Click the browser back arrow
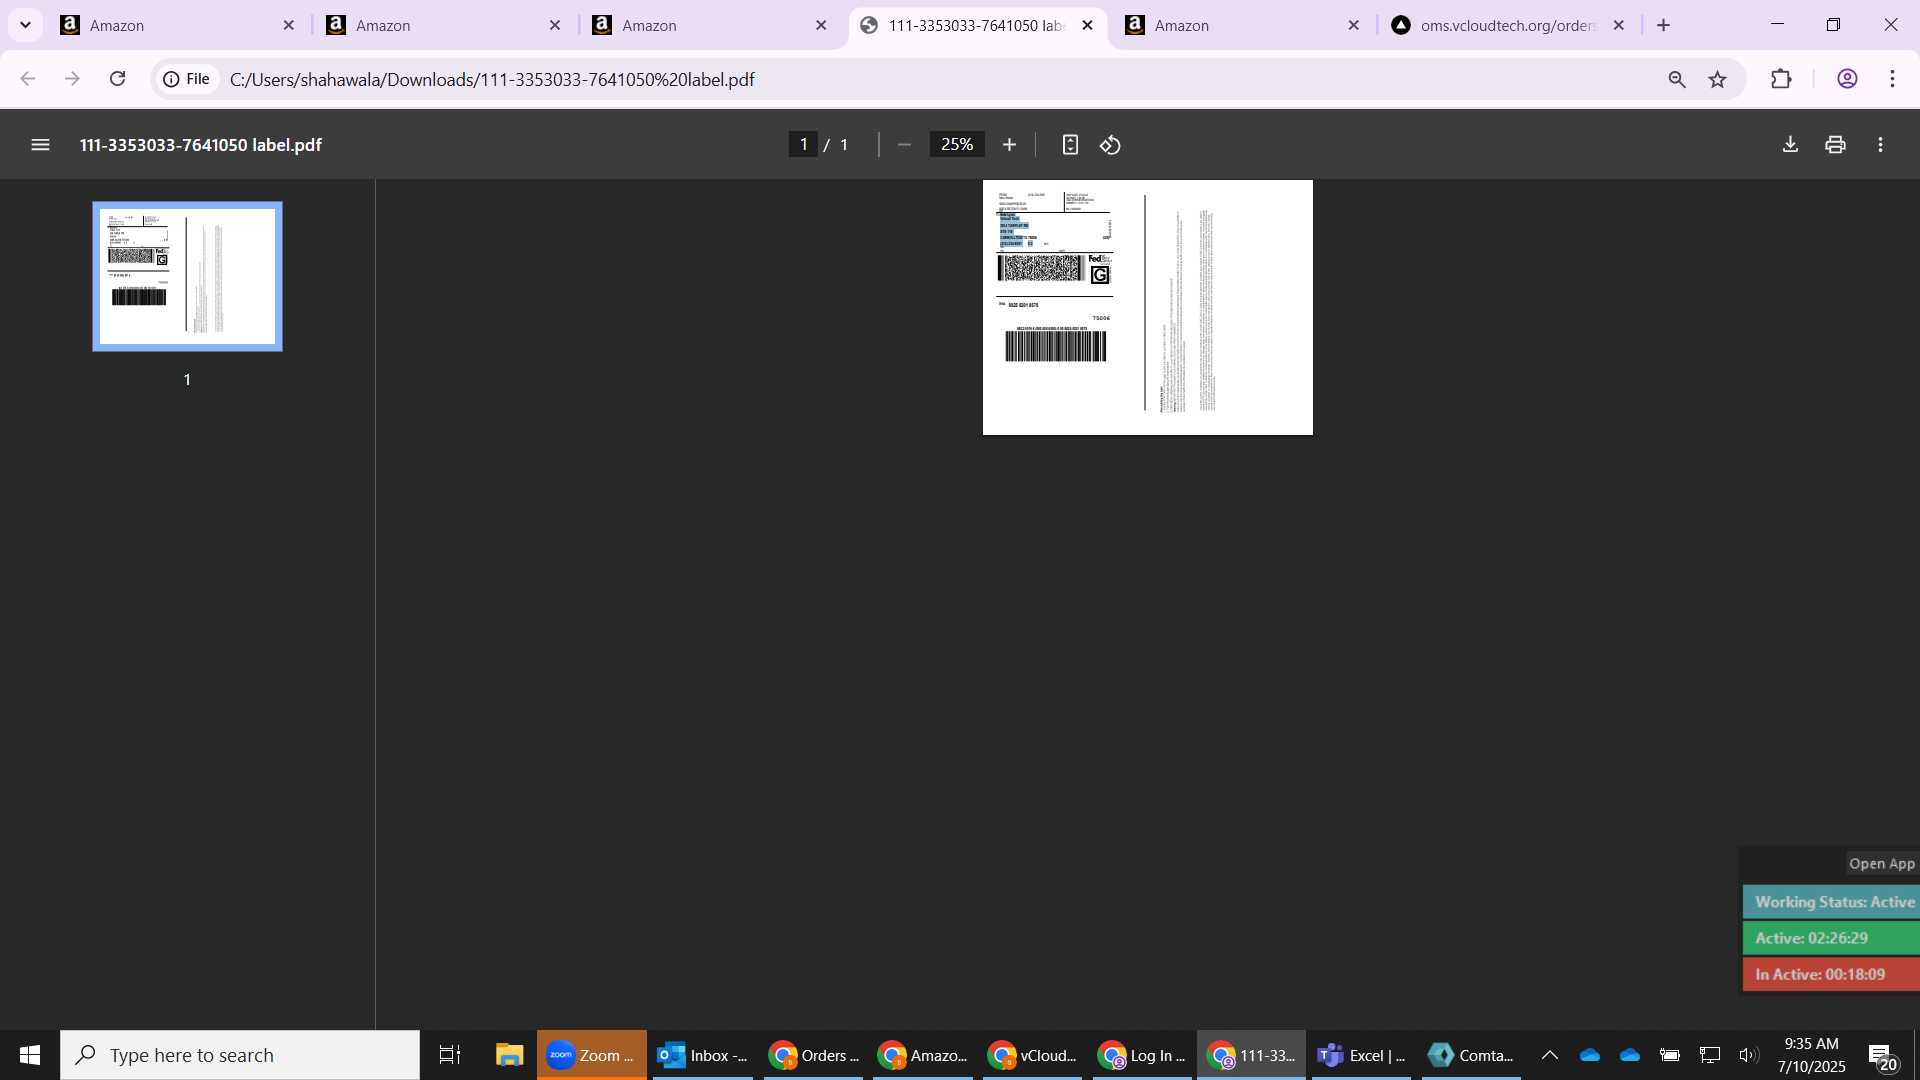Image resolution: width=1920 pixels, height=1080 pixels. tap(28, 79)
